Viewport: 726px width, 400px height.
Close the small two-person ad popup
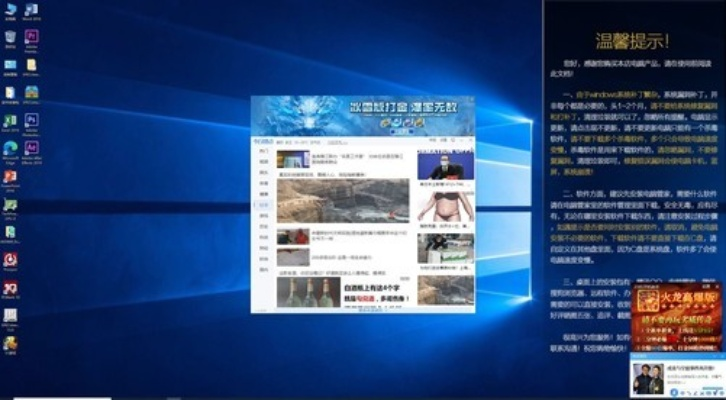[723, 356]
